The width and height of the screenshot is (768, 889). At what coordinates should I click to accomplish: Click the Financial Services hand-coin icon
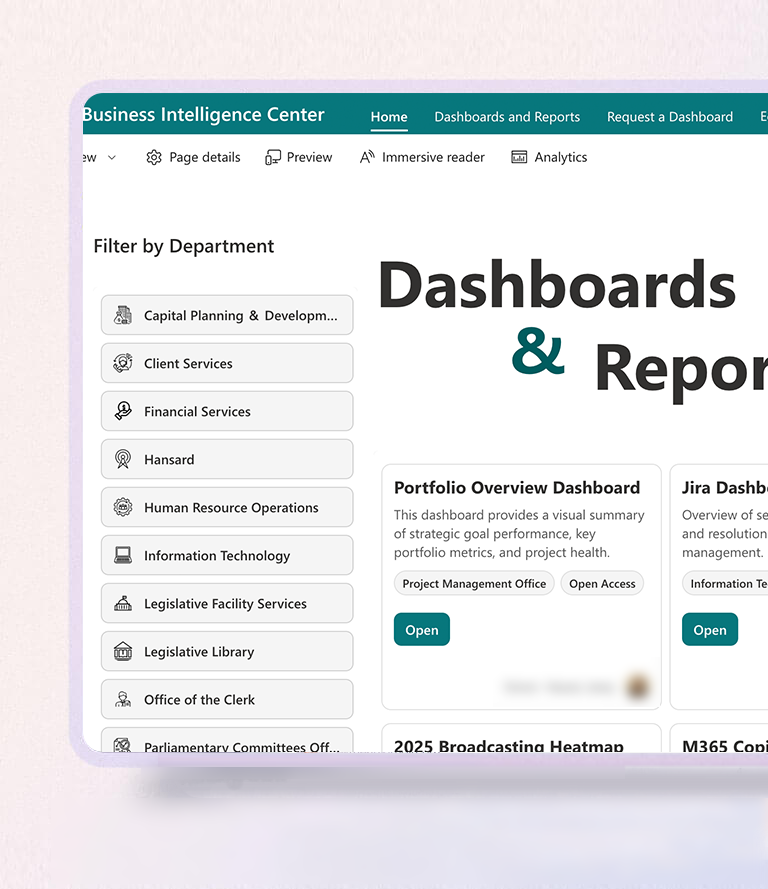pos(123,411)
